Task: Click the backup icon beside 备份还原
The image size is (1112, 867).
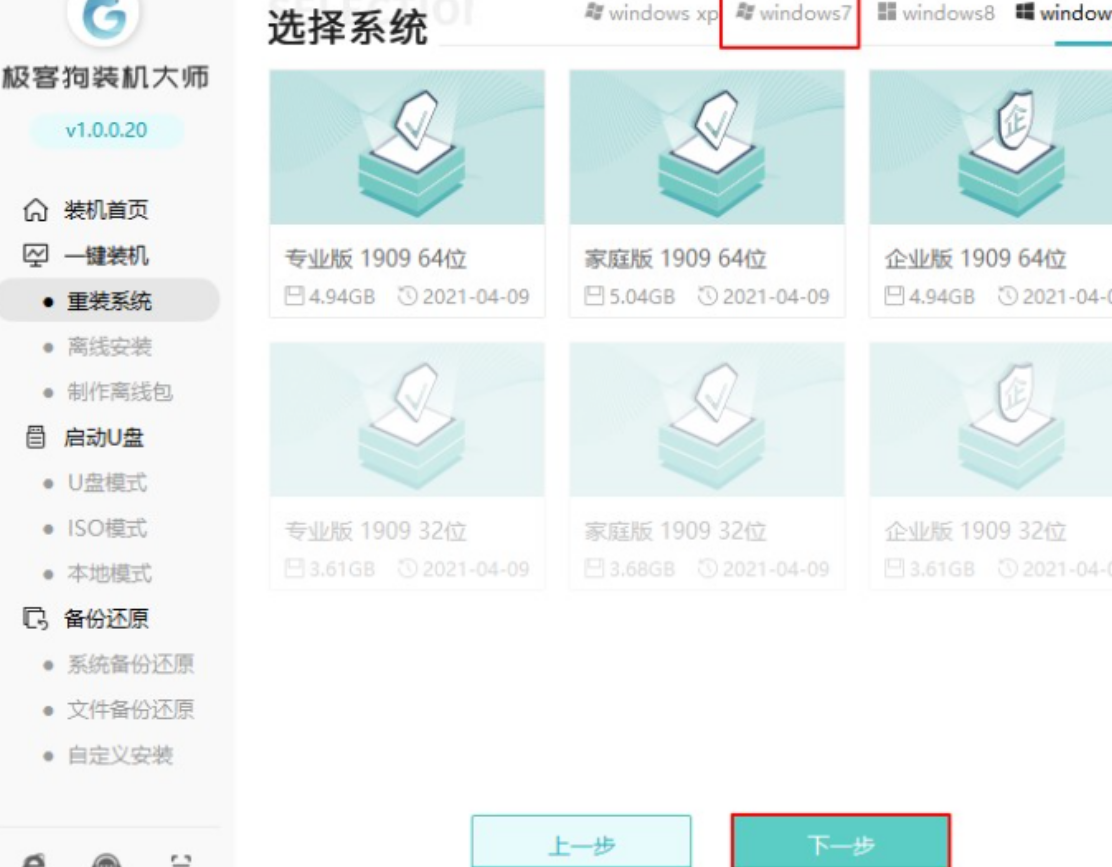Action: point(35,619)
